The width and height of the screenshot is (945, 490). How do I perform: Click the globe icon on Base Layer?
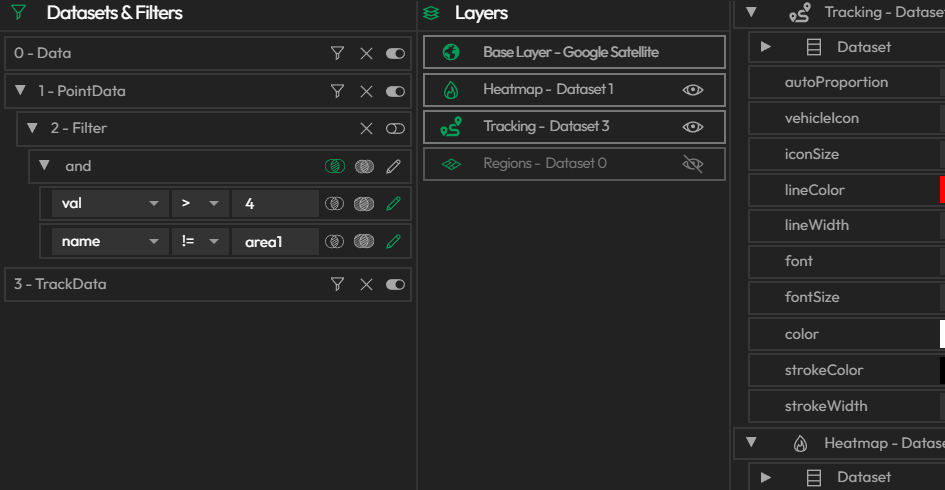tap(451, 52)
